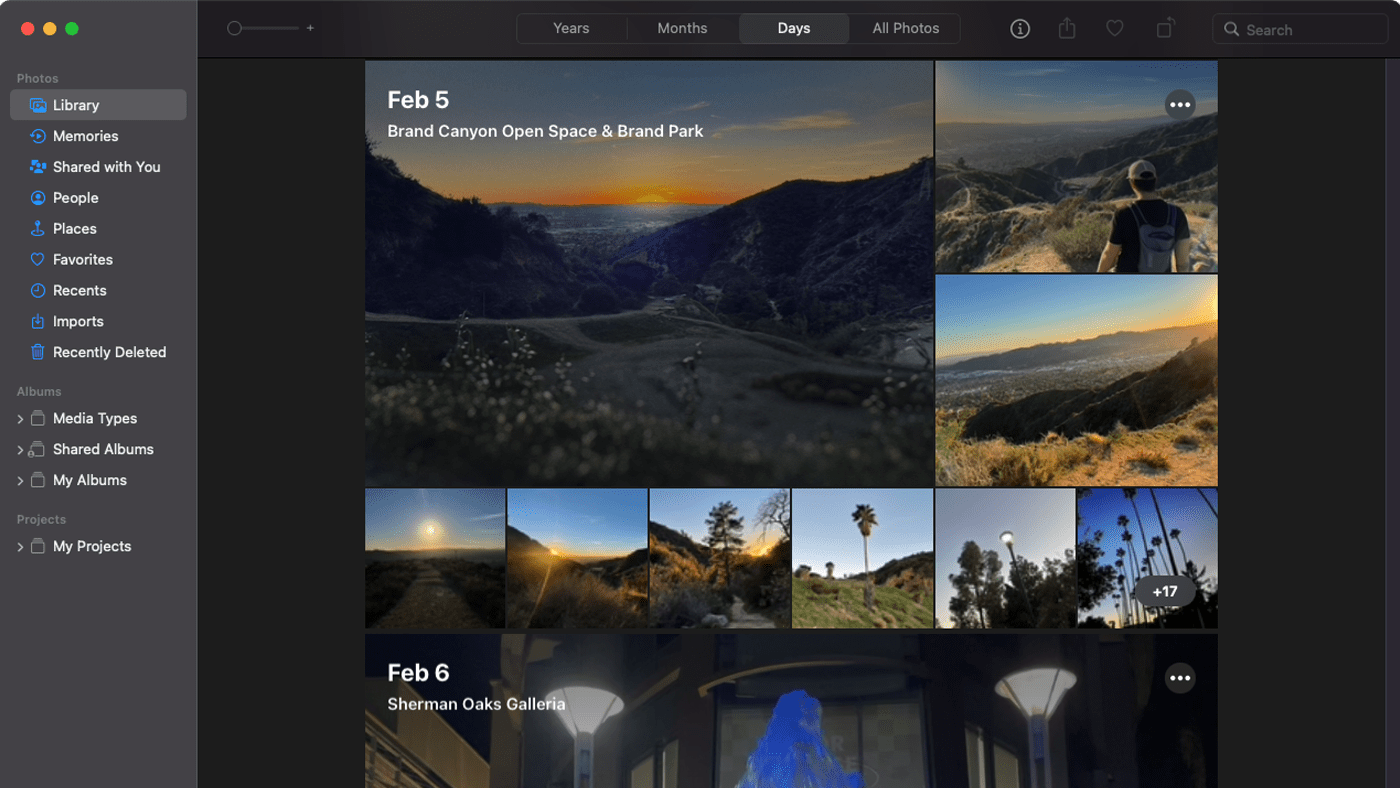Open the Places view in the sidebar
Screen dimensions: 1400x788
pyautogui.click(x=74, y=229)
